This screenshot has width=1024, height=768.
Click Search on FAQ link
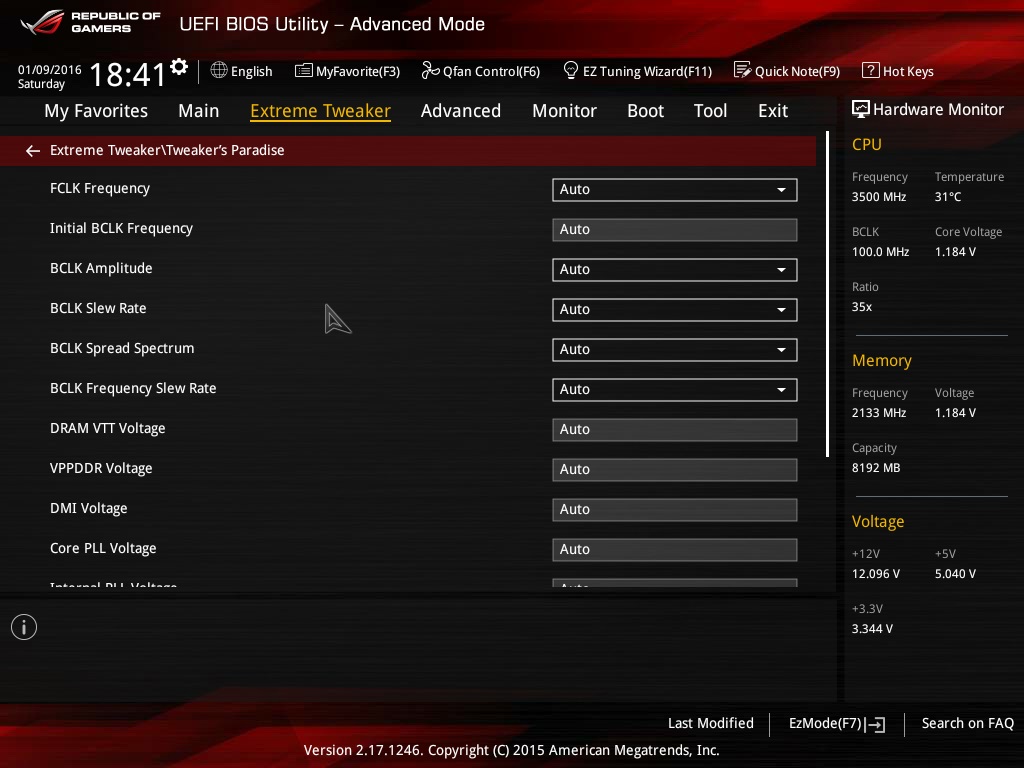click(x=967, y=723)
